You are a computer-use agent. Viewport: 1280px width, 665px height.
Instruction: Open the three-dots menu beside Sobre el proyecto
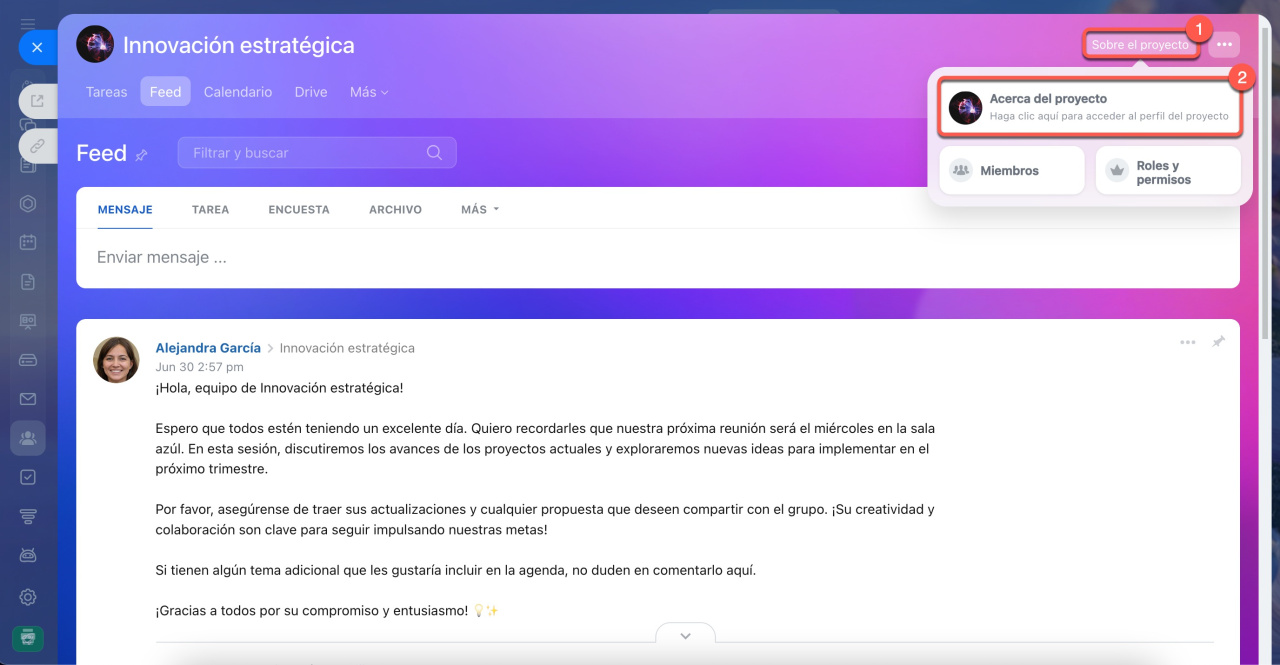tap(1224, 45)
